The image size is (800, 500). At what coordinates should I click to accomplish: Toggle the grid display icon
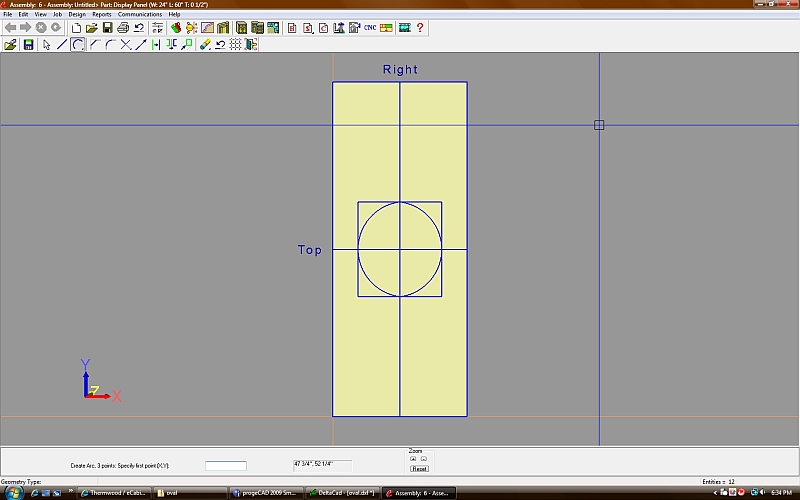235,44
